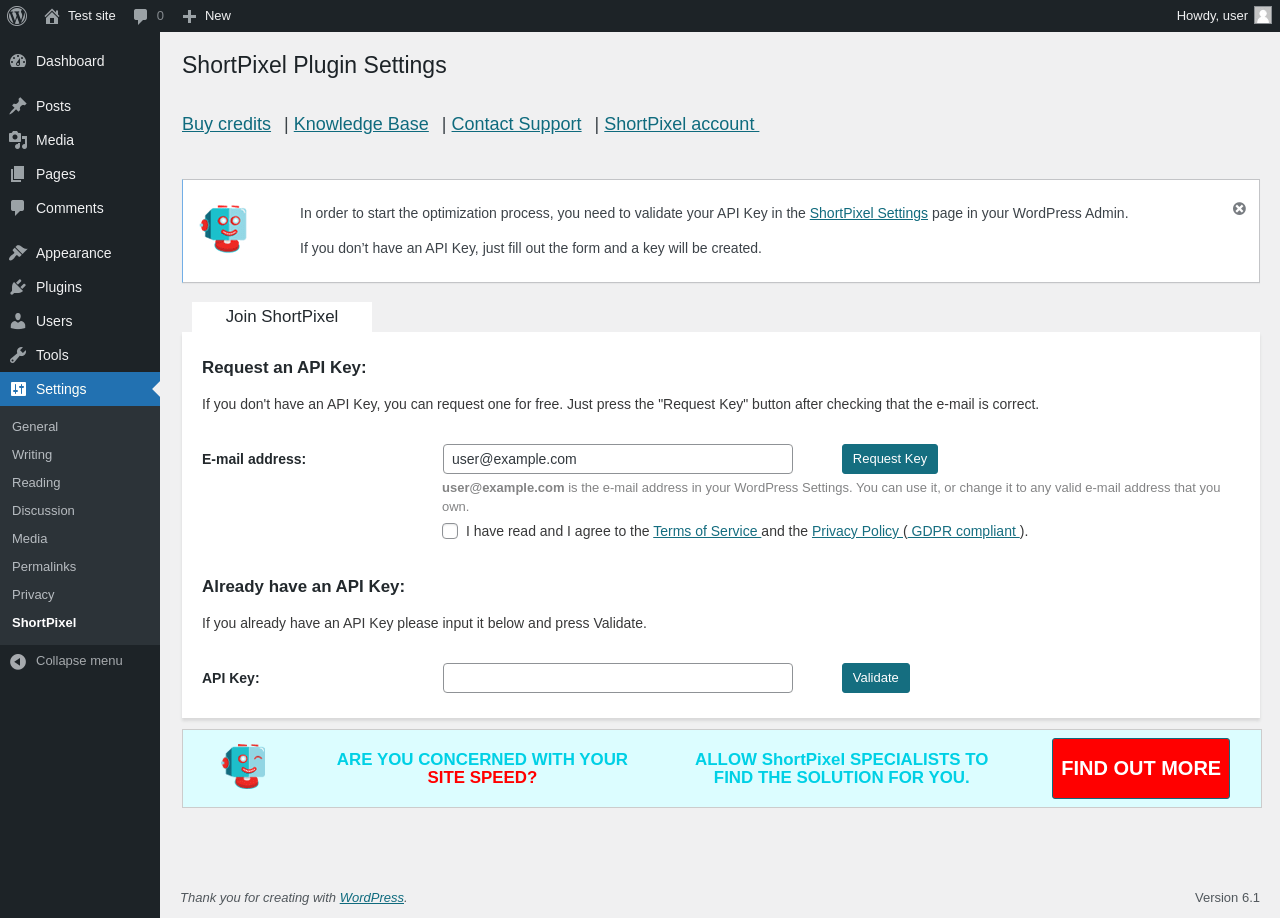
Task: Open the Terms of Service link
Action: [707, 531]
